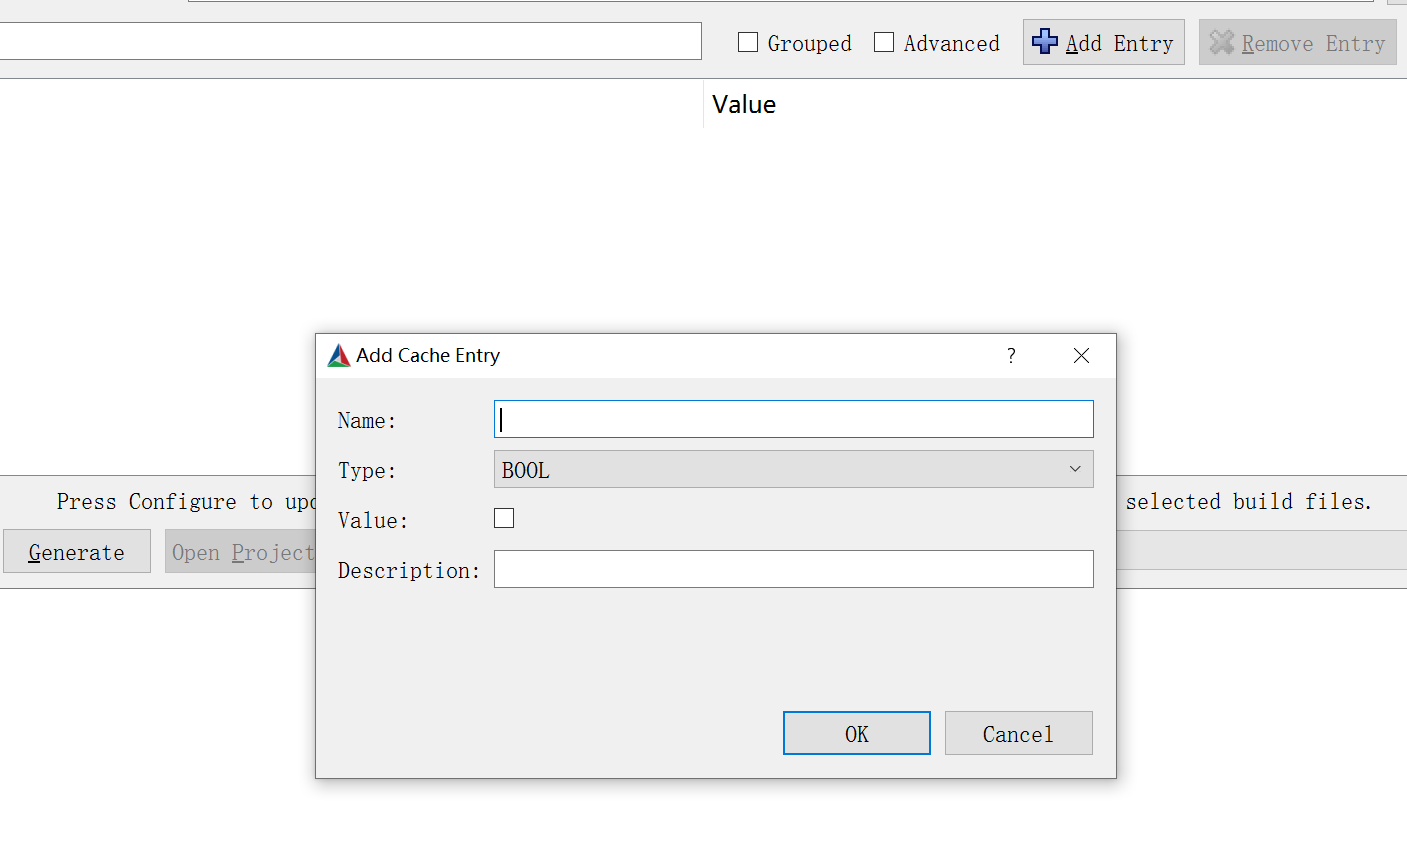The height and width of the screenshot is (866, 1407).
Task: Click the Generate button
Action: [x=77, y=551]
